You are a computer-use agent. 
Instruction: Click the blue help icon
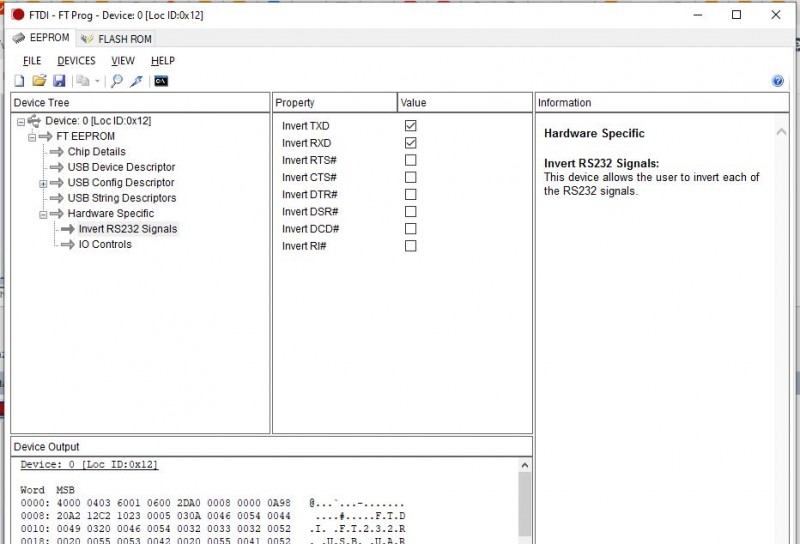click(x=778, y=81)
